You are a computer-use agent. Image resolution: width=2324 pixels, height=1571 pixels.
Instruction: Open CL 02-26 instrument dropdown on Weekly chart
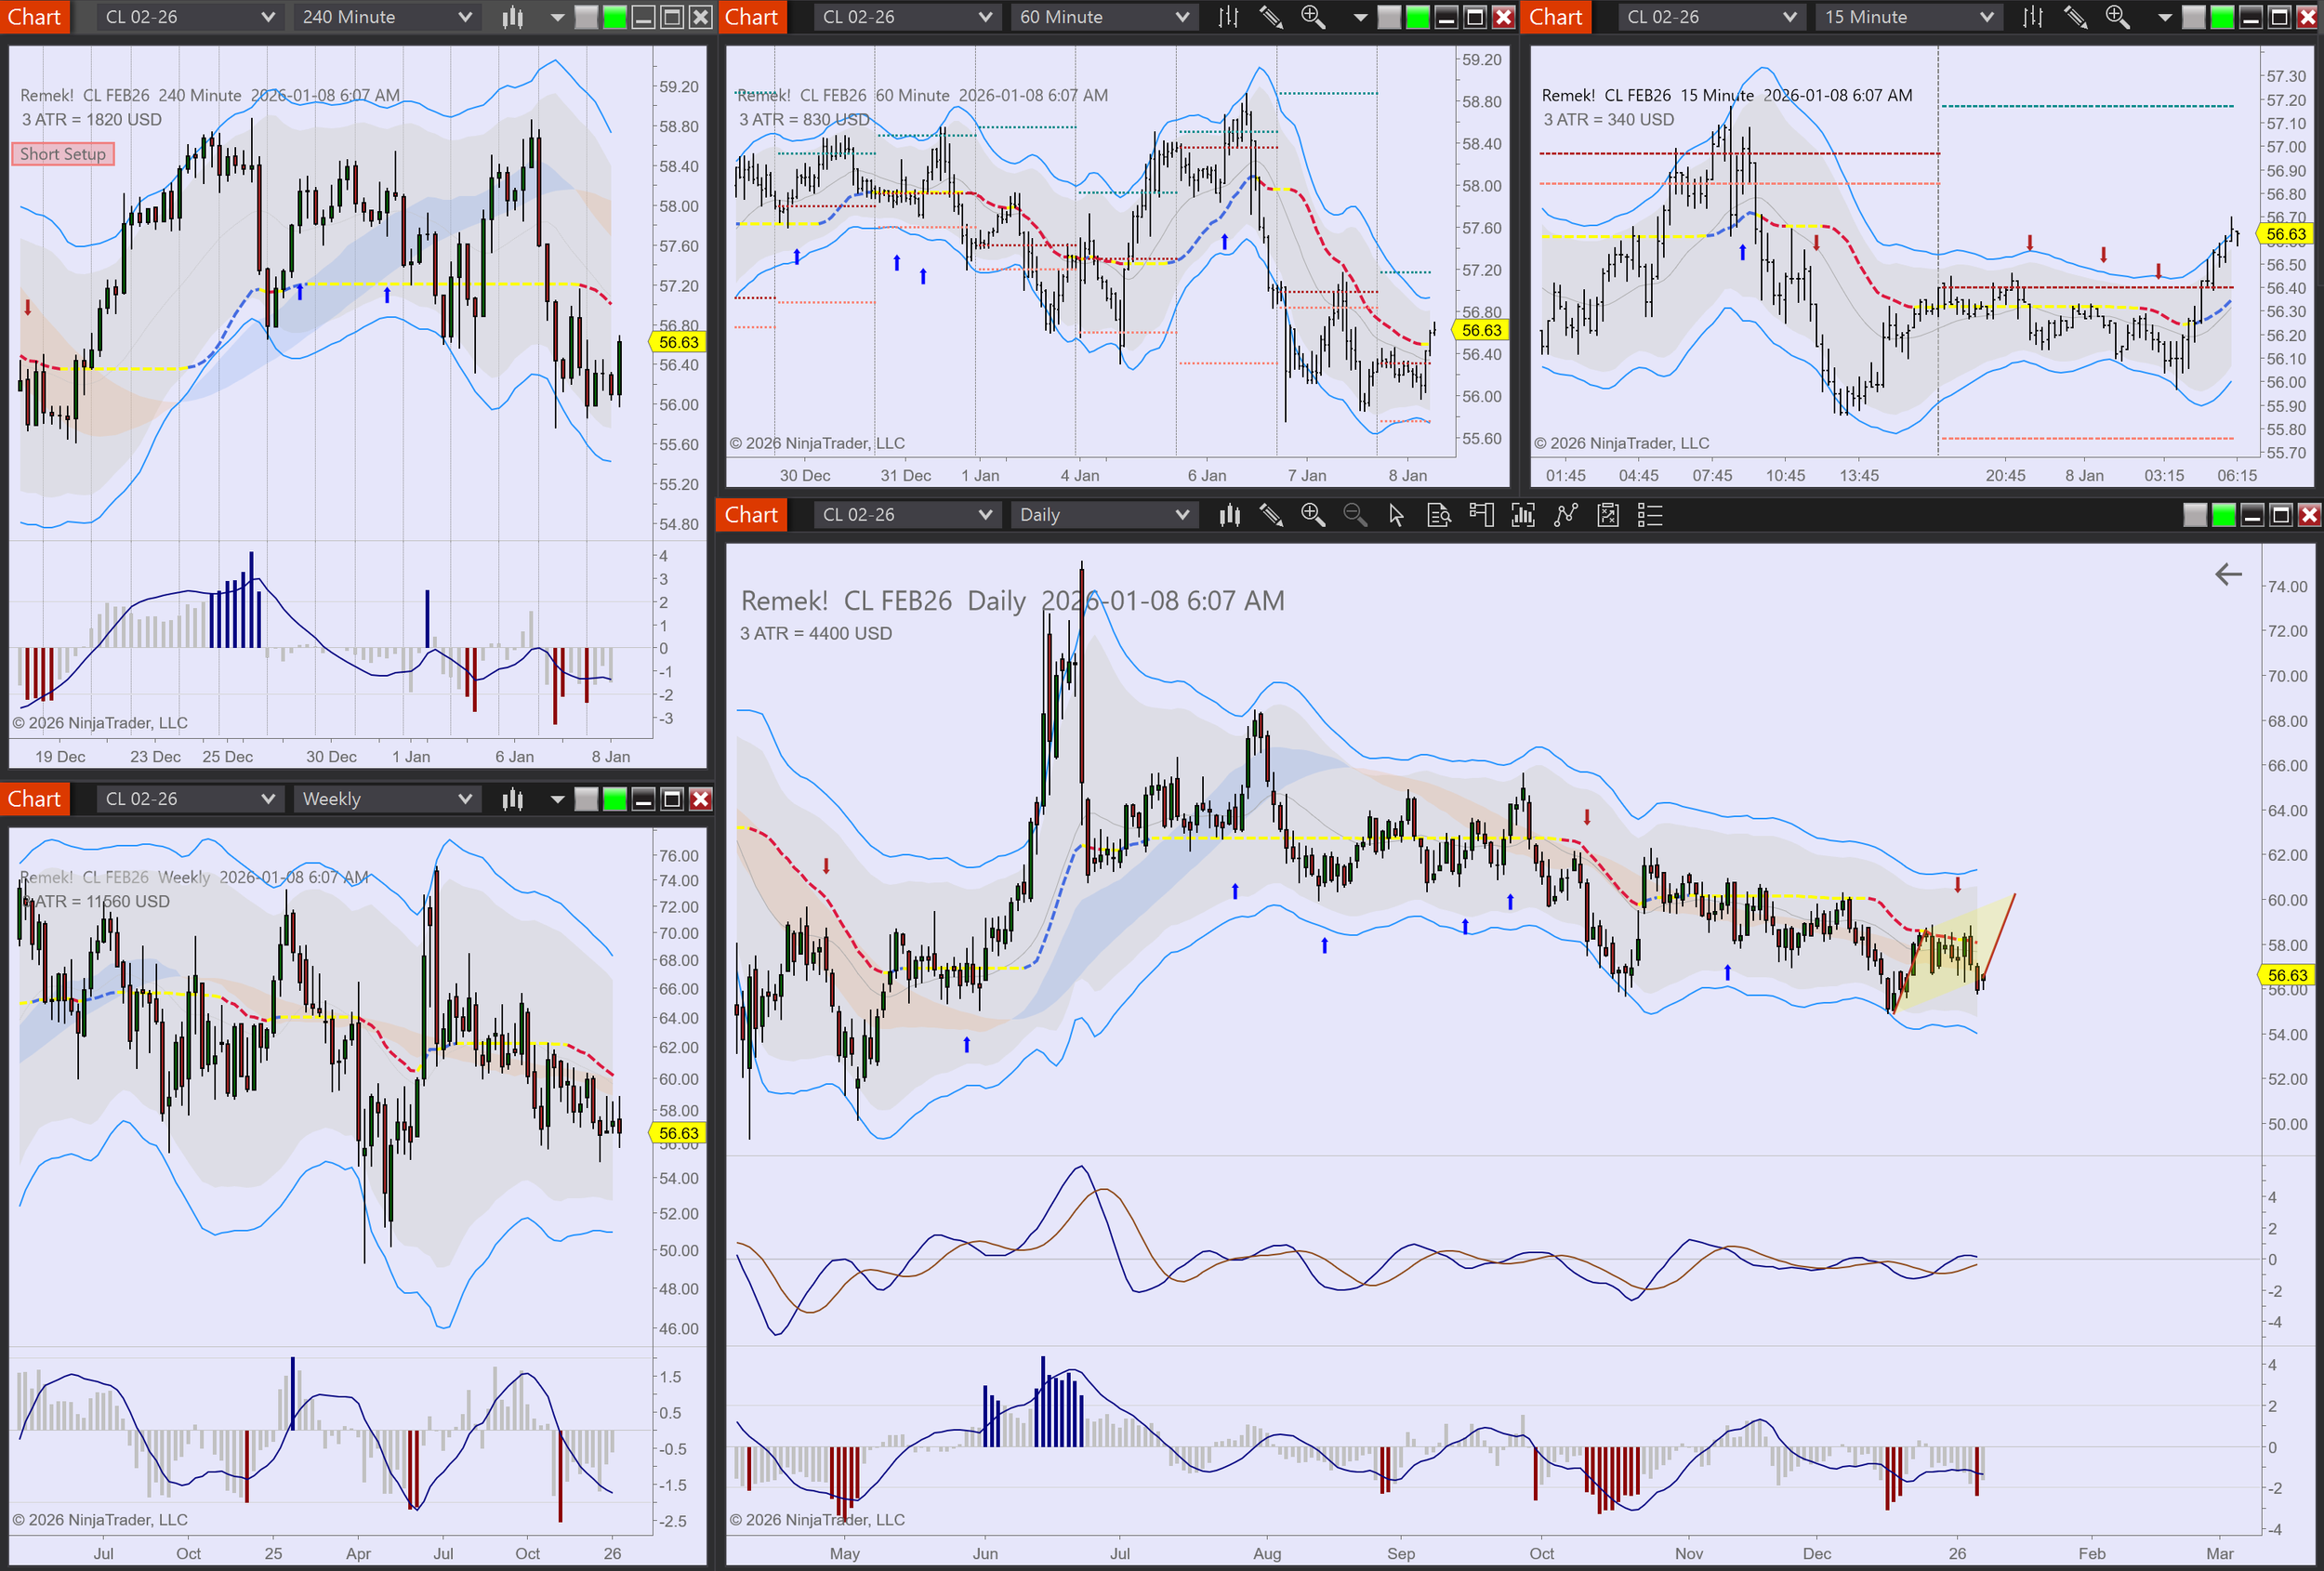click(x=188, y=799)
